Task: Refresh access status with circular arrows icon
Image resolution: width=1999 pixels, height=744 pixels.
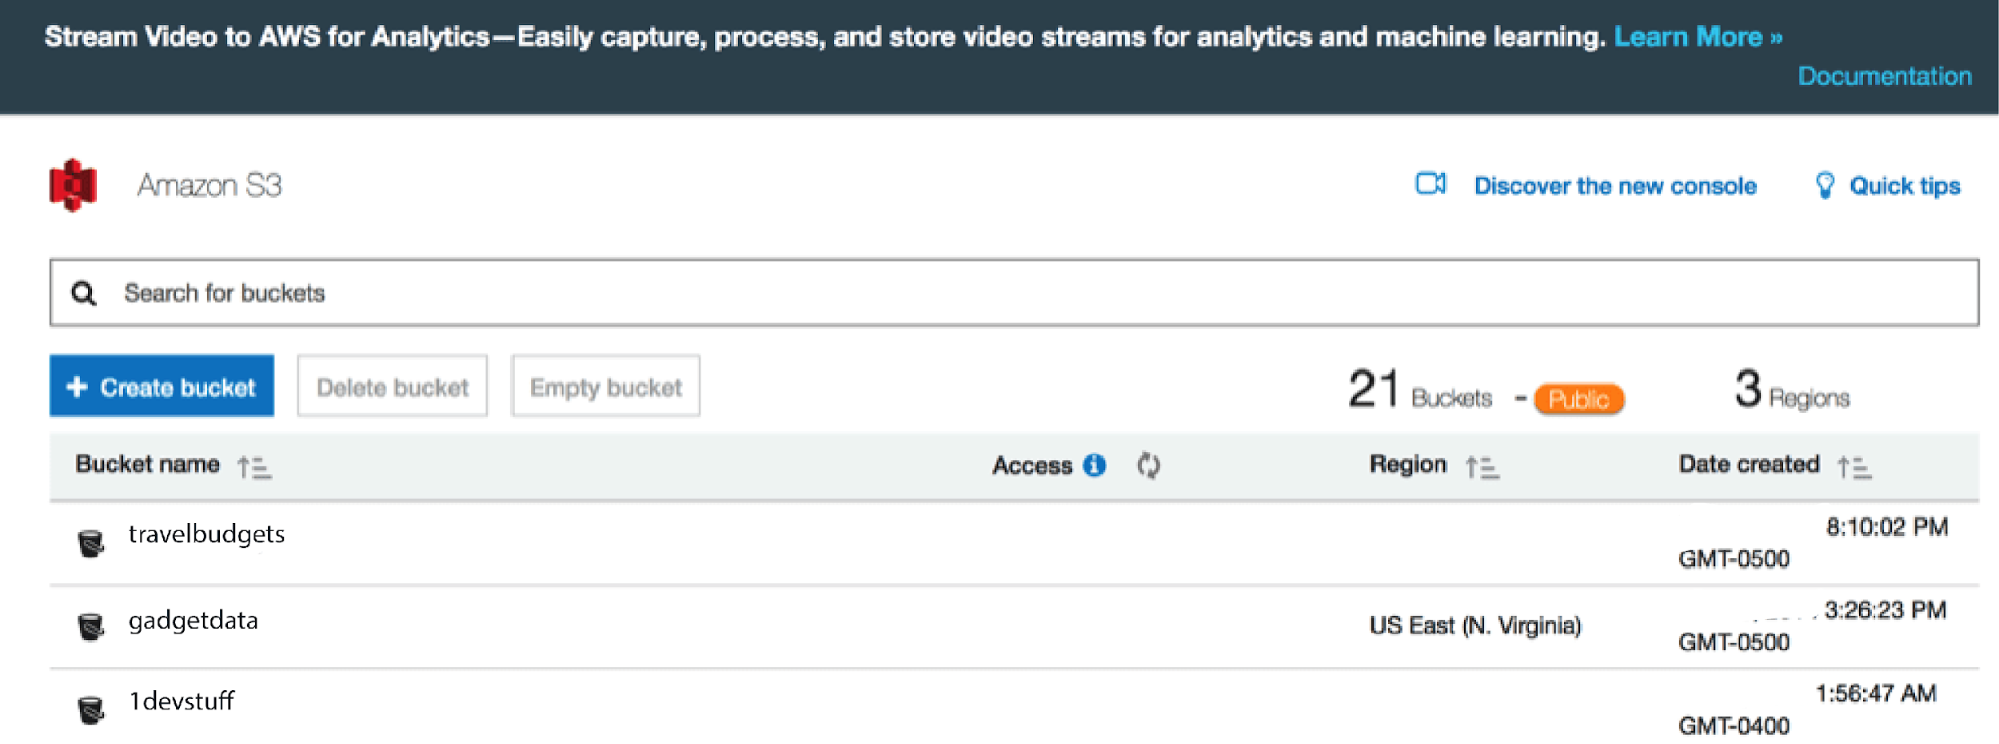Action: coord(1149,465)
